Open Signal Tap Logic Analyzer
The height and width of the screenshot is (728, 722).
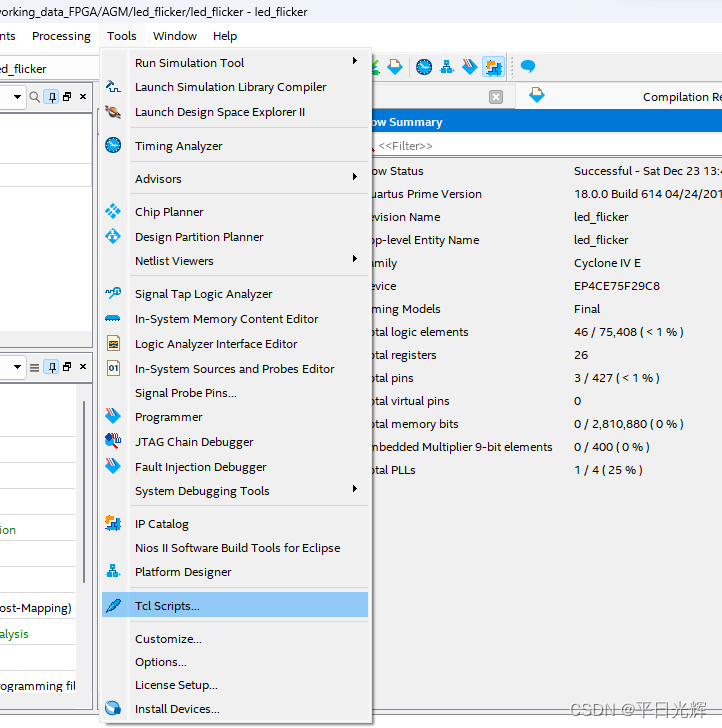[x=235, y=294]
